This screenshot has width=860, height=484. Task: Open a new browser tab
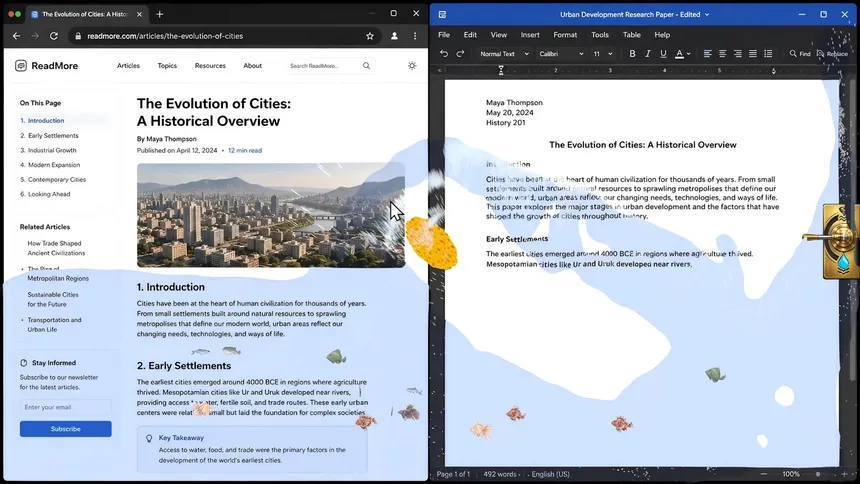point(160,14)
